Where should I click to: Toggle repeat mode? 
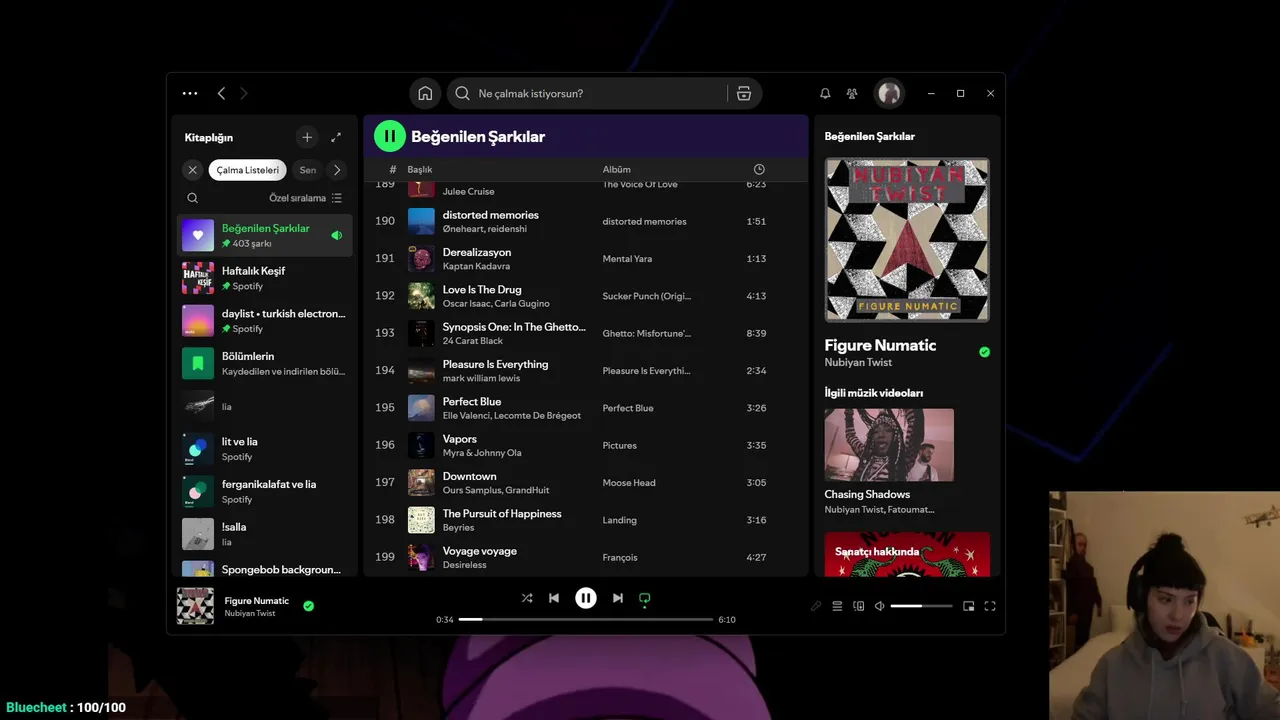[x=645, y=598]
